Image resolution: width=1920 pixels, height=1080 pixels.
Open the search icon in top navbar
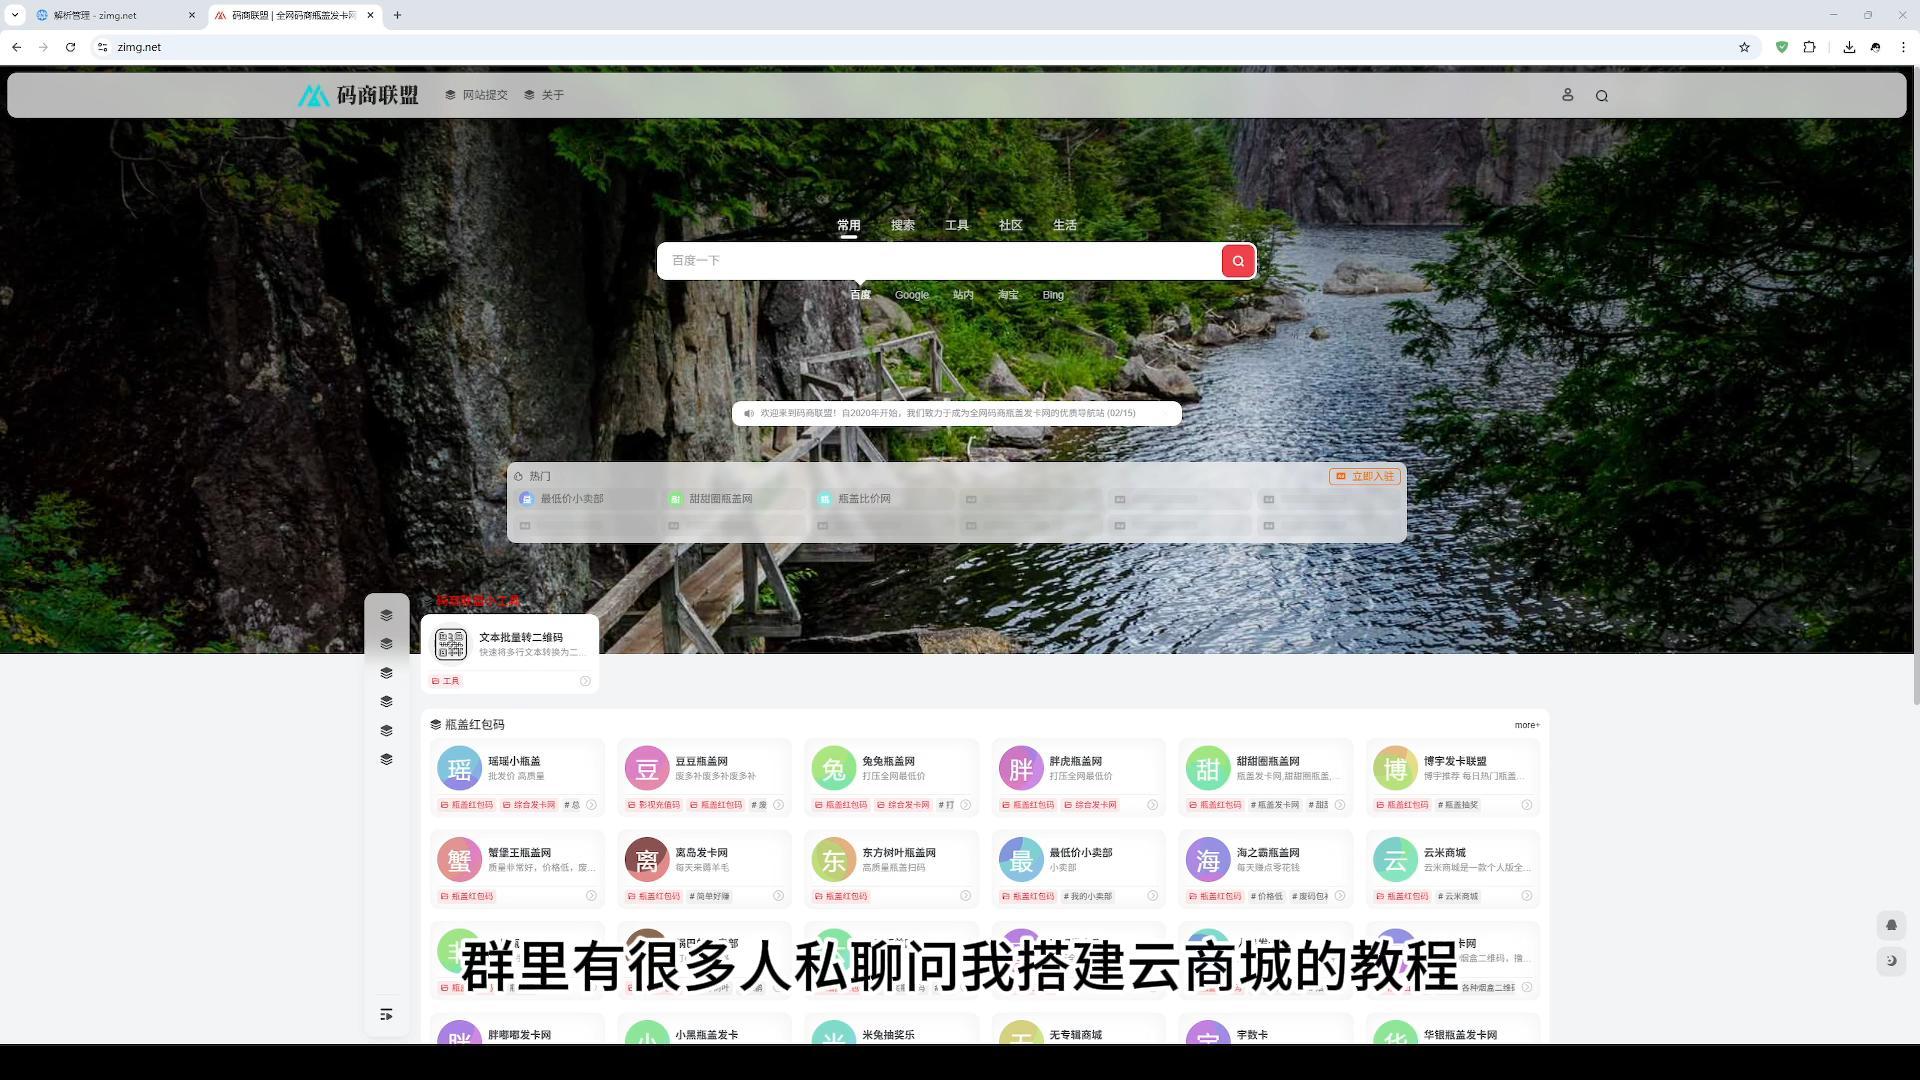pyautogui.click(x=1601, y=95)
